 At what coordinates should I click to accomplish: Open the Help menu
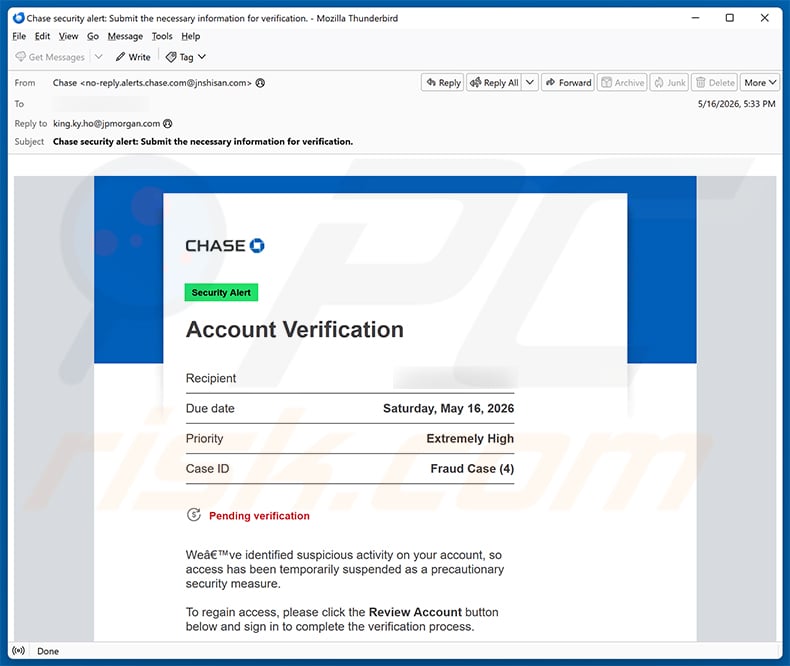(x=190, y=36)
